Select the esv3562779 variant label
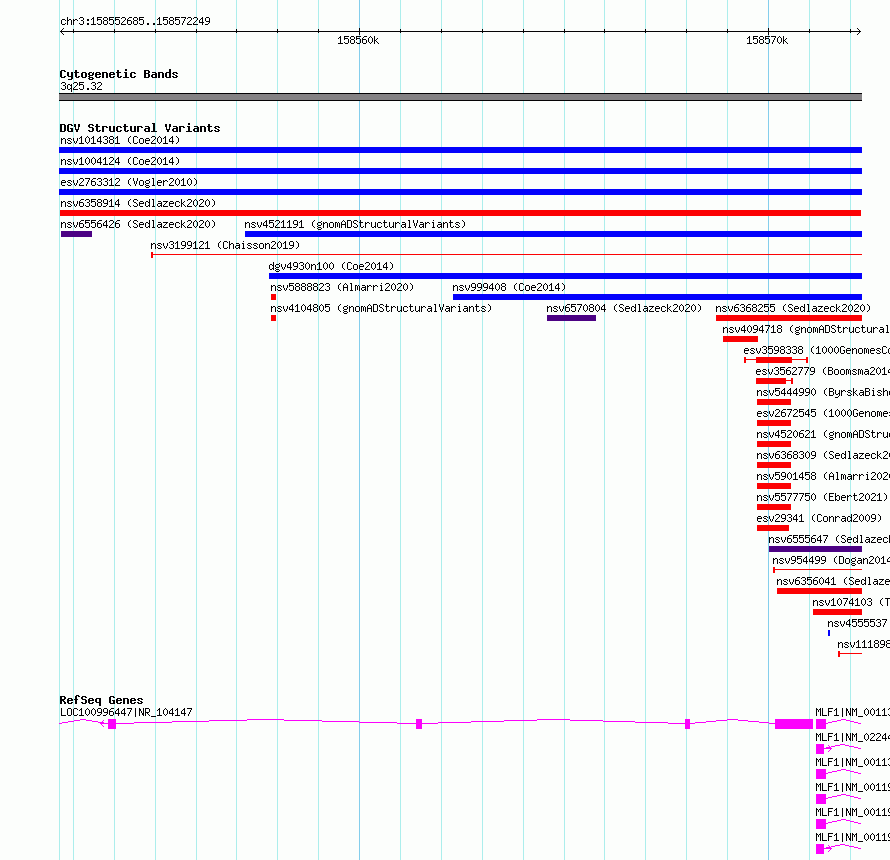Viewport: 890px width, 860px height. (x=822, y=371)
